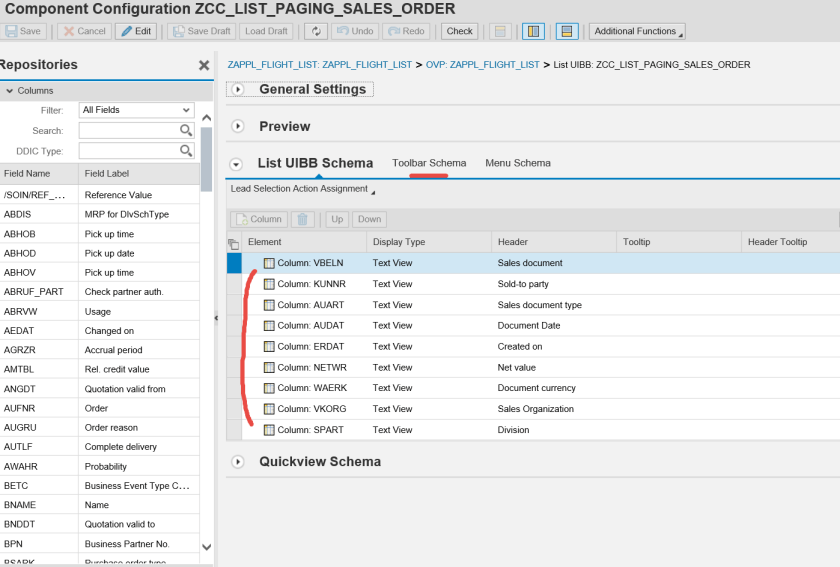
Task: Toggle the horizontal split layout icon in toolbar
Action: click(567, 31)
